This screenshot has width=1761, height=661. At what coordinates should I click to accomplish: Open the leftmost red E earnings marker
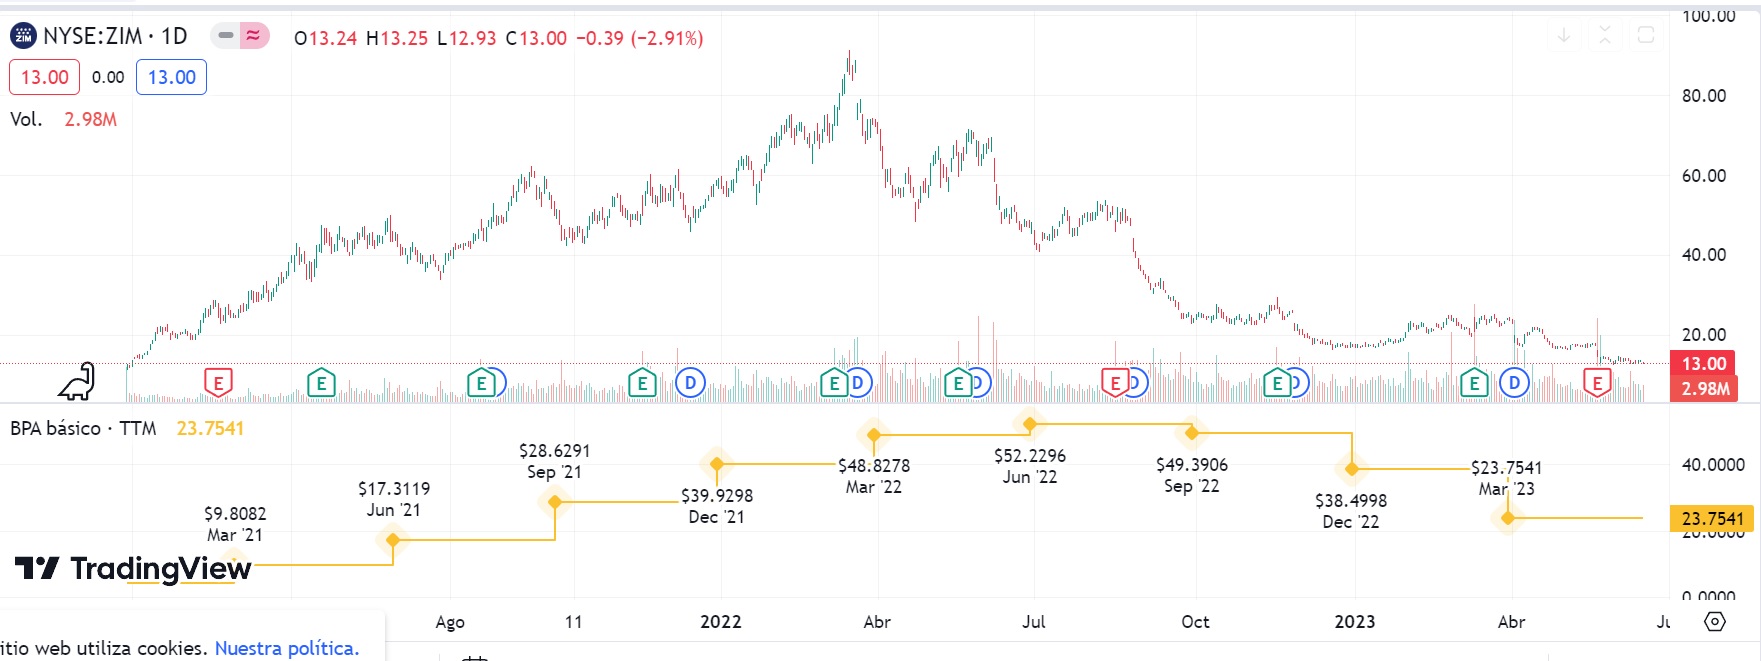(x=218, y=382)
